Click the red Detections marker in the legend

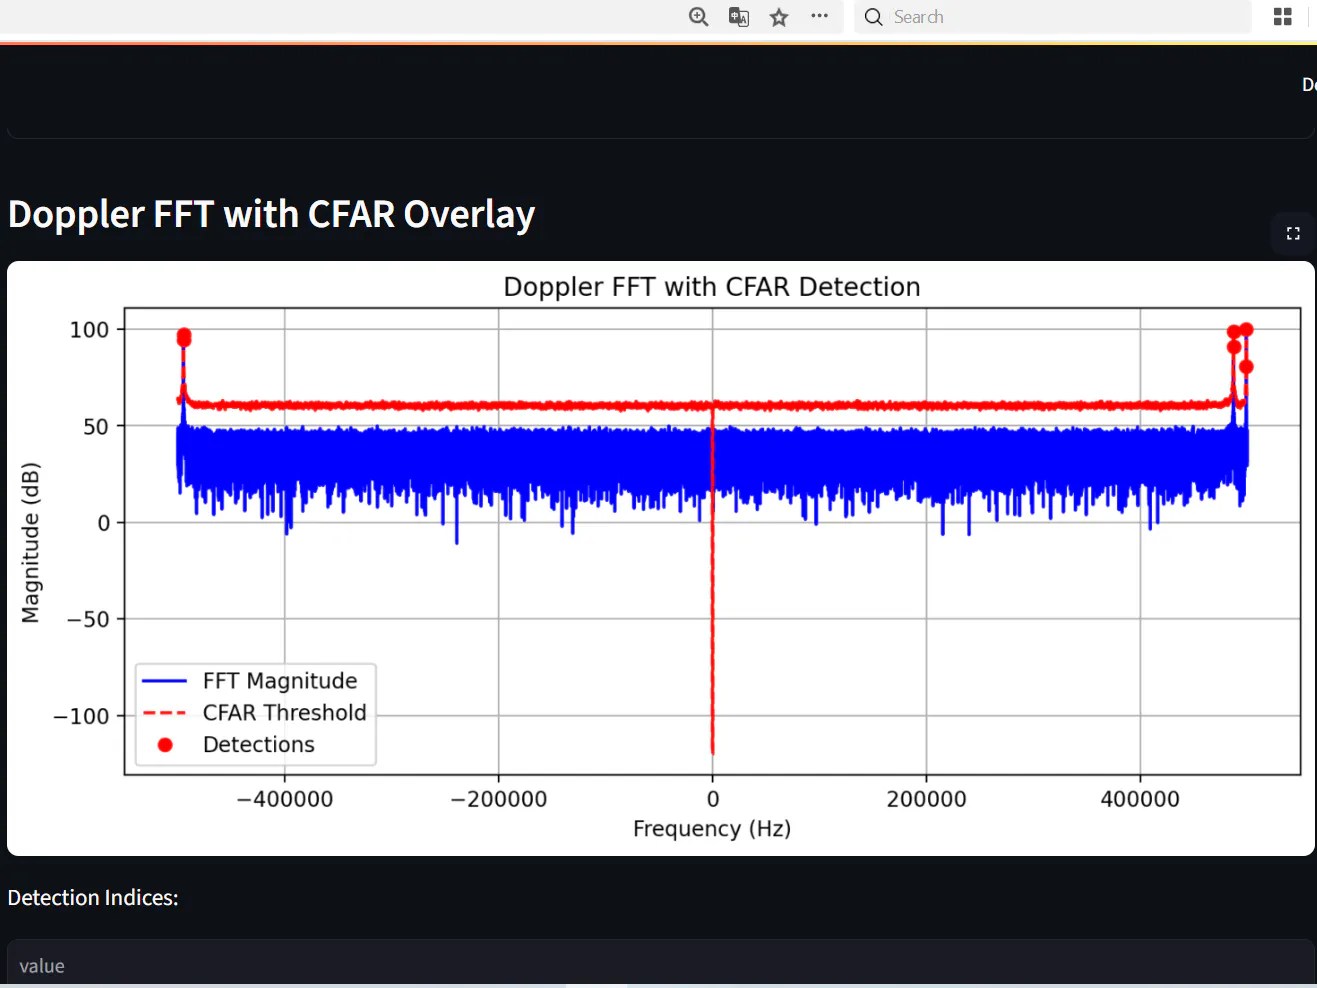pyautogui.click(x=164, y=744)
